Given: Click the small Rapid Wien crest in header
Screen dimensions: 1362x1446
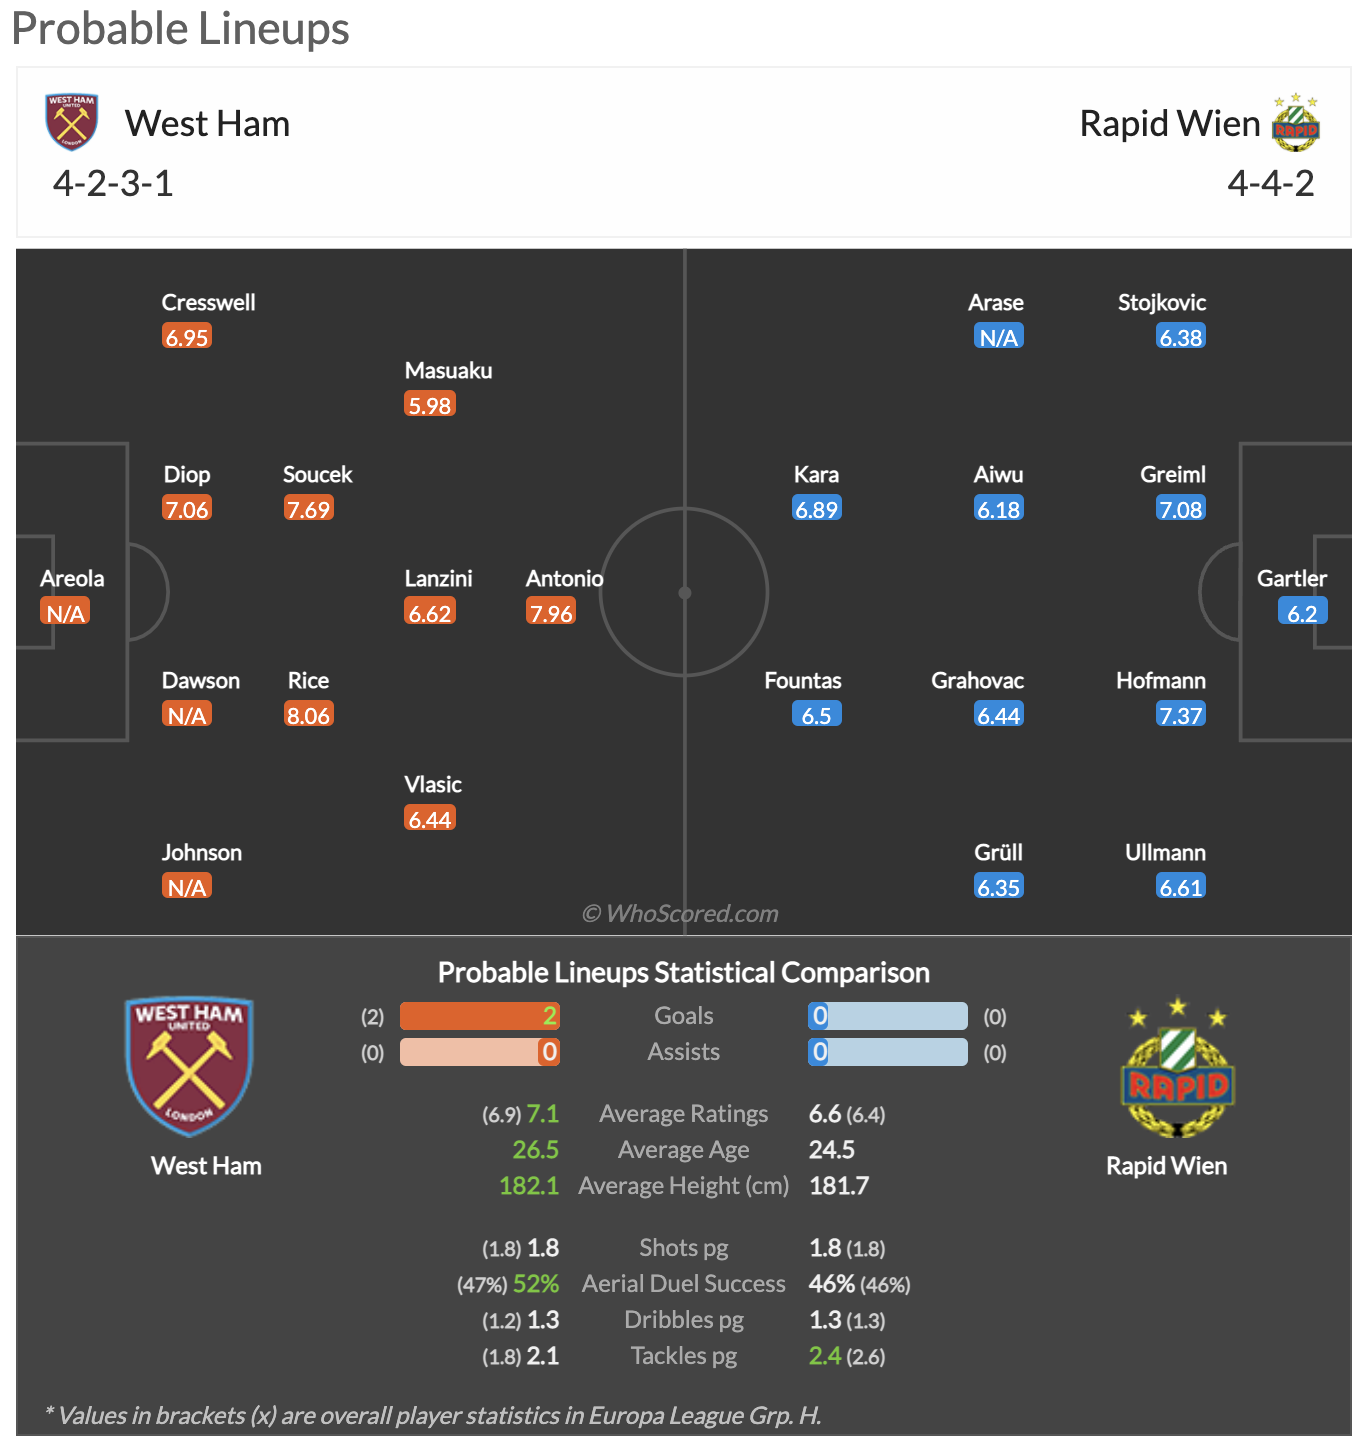Looking at the screenshot, I should 1296,122.
